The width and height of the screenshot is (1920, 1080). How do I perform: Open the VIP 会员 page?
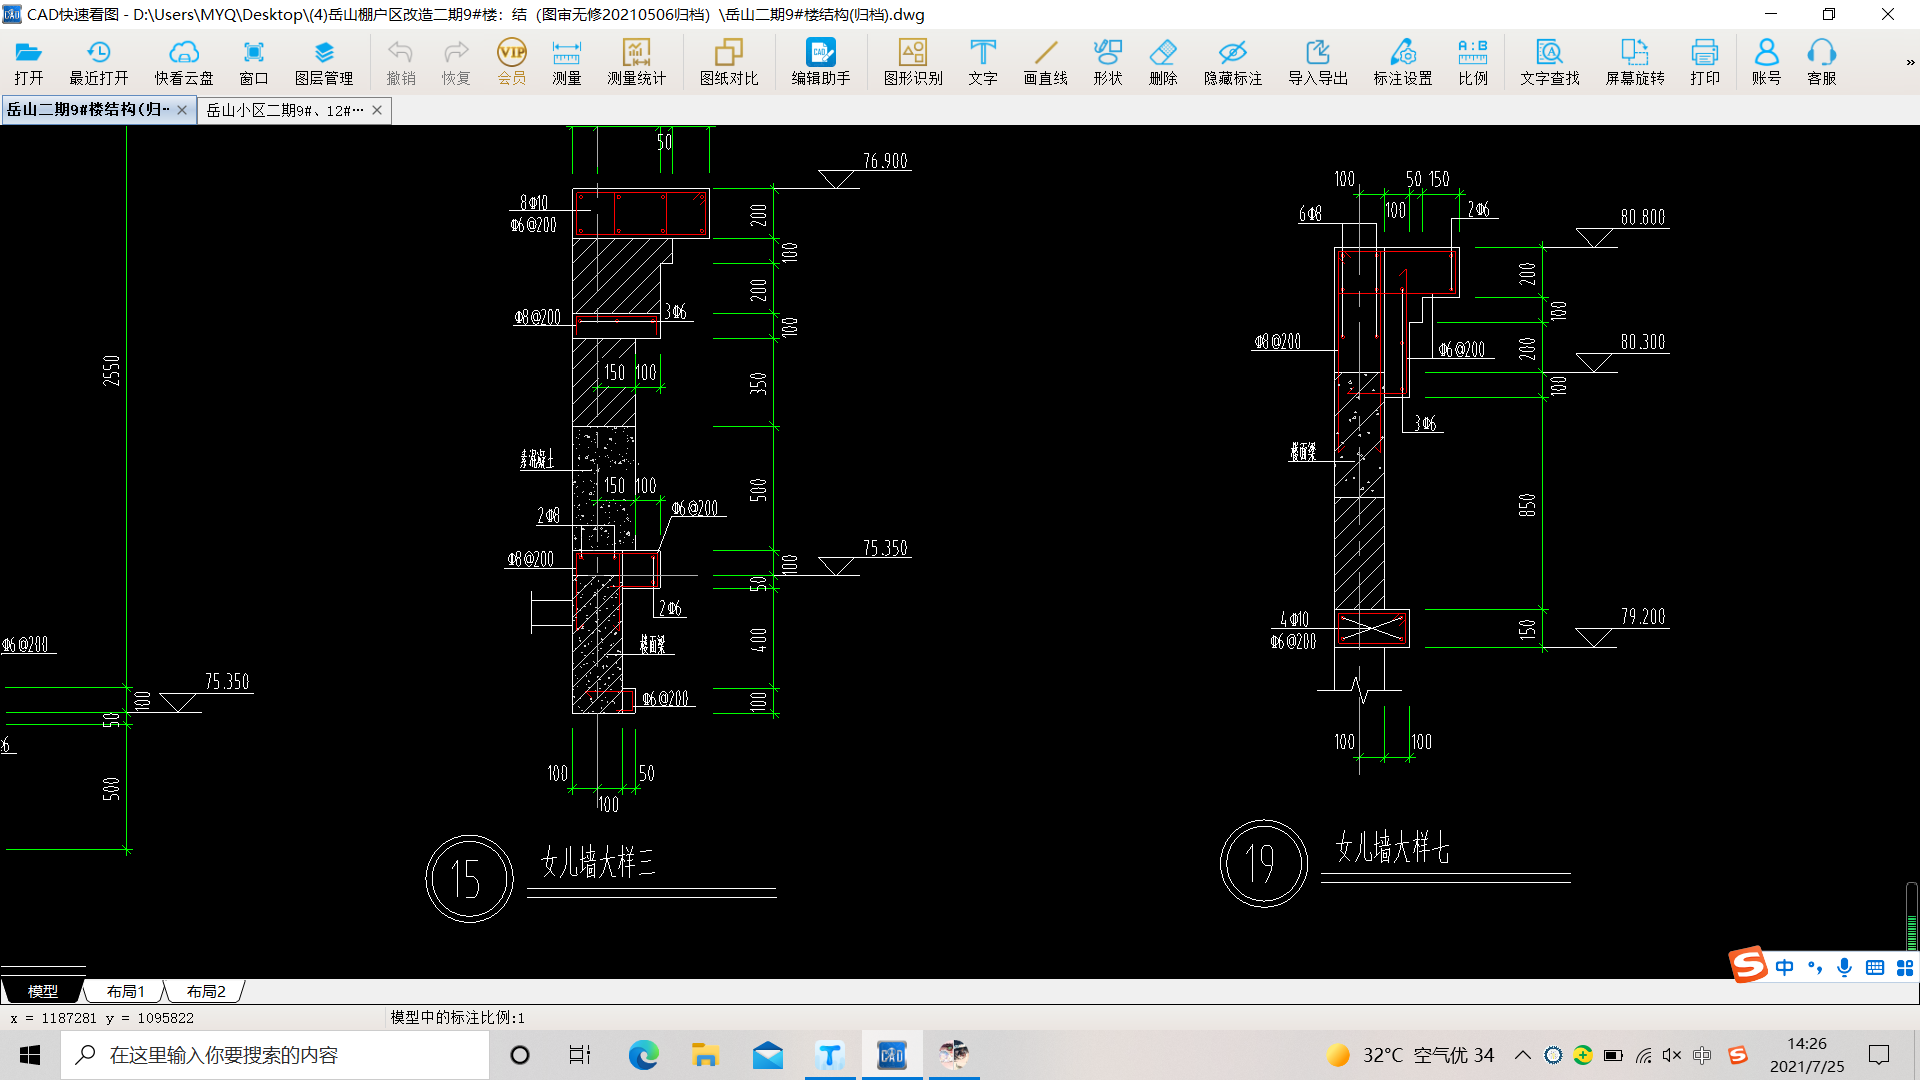click(x=512, y=62)
